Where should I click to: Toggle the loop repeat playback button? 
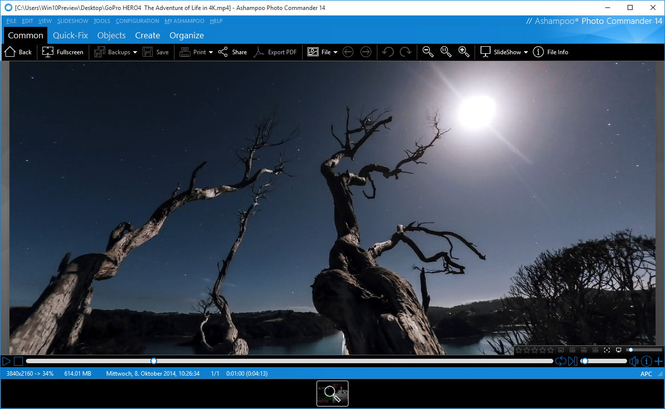[x=560, y=361]
